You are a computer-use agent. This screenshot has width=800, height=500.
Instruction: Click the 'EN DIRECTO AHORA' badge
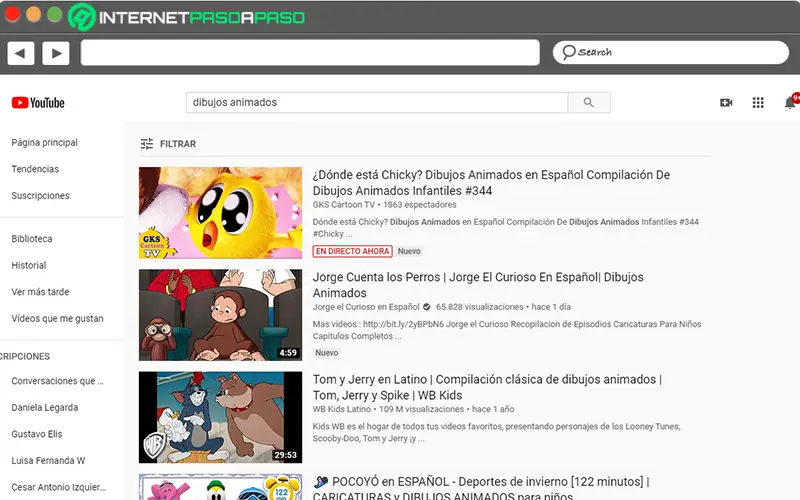coord(353,251)
